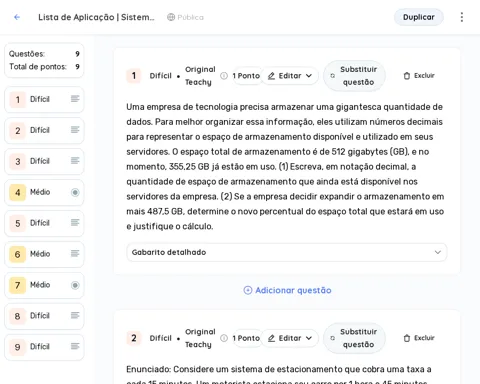Select question 6 Médio in sidebar
The height and width of the screenshot is (384, 480).
(44, 254)
